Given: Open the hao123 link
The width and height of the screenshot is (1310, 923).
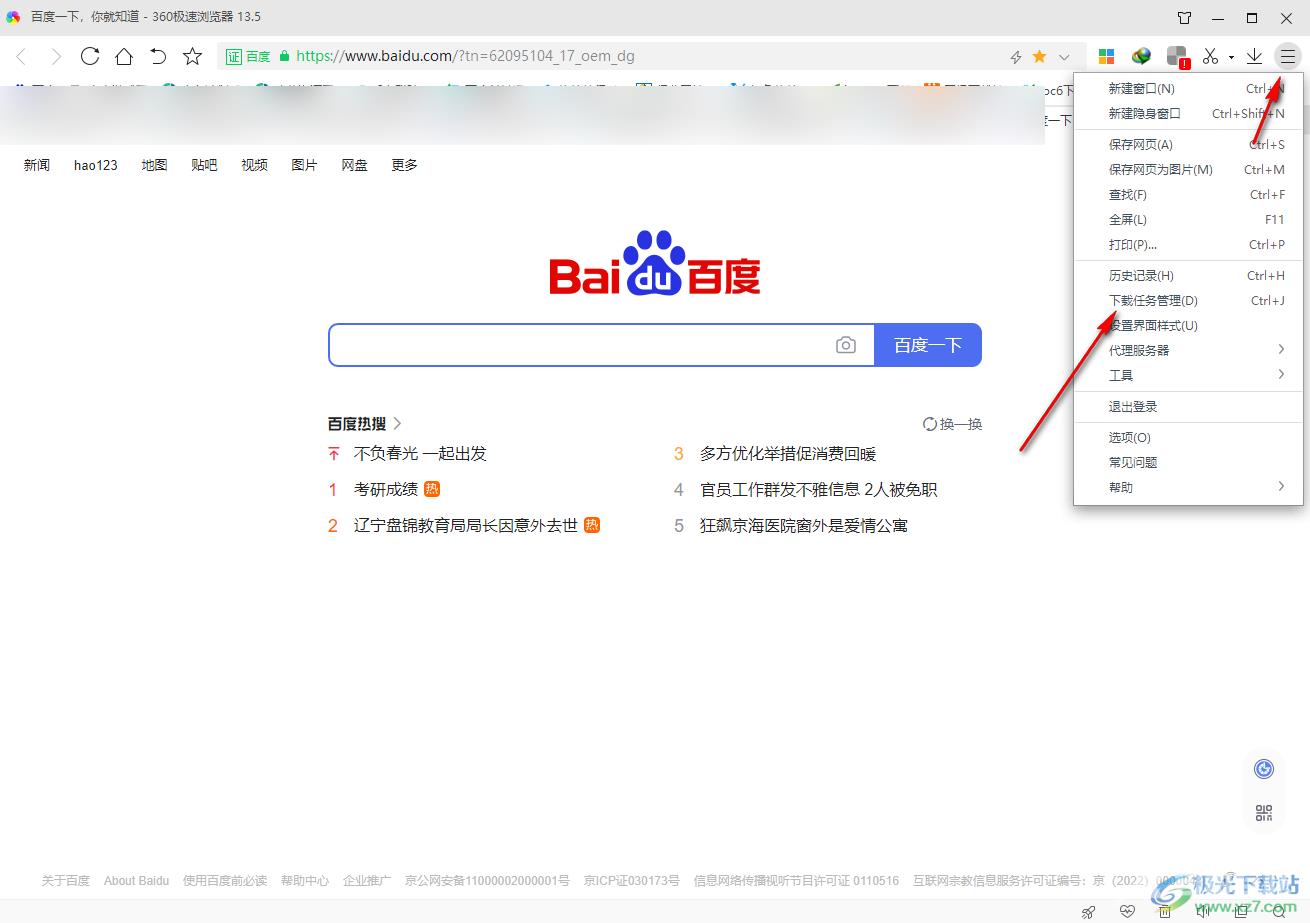Looking at the screenshot, I should pos(96,165).
